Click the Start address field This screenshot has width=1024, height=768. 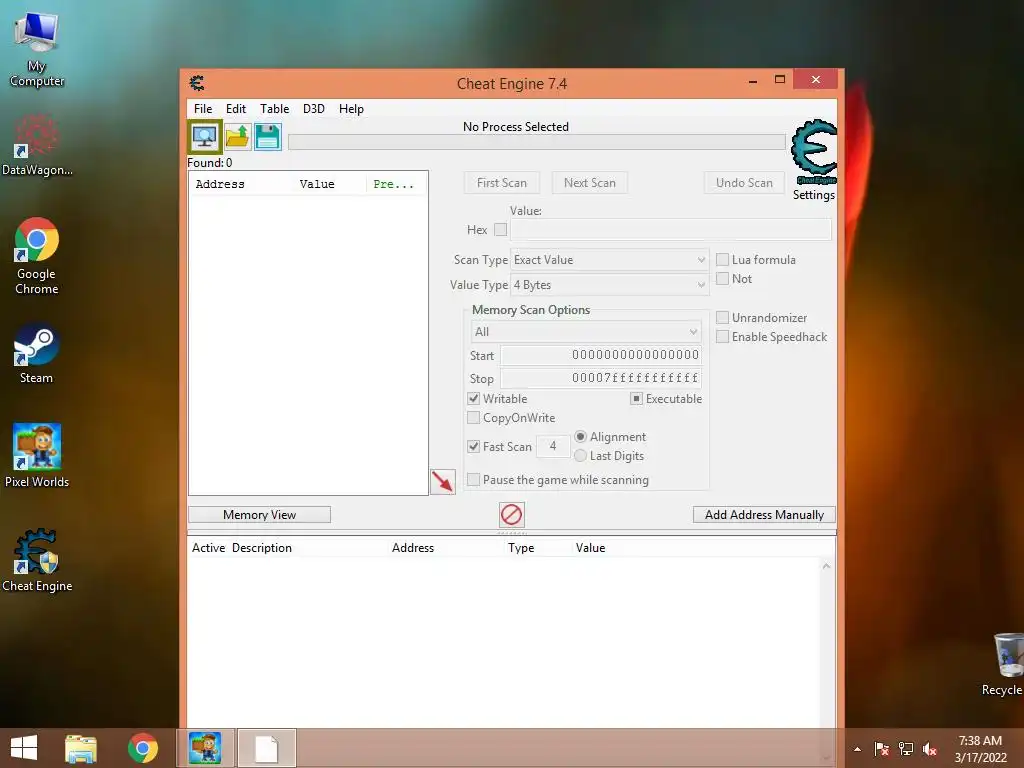tap(601, 355)
